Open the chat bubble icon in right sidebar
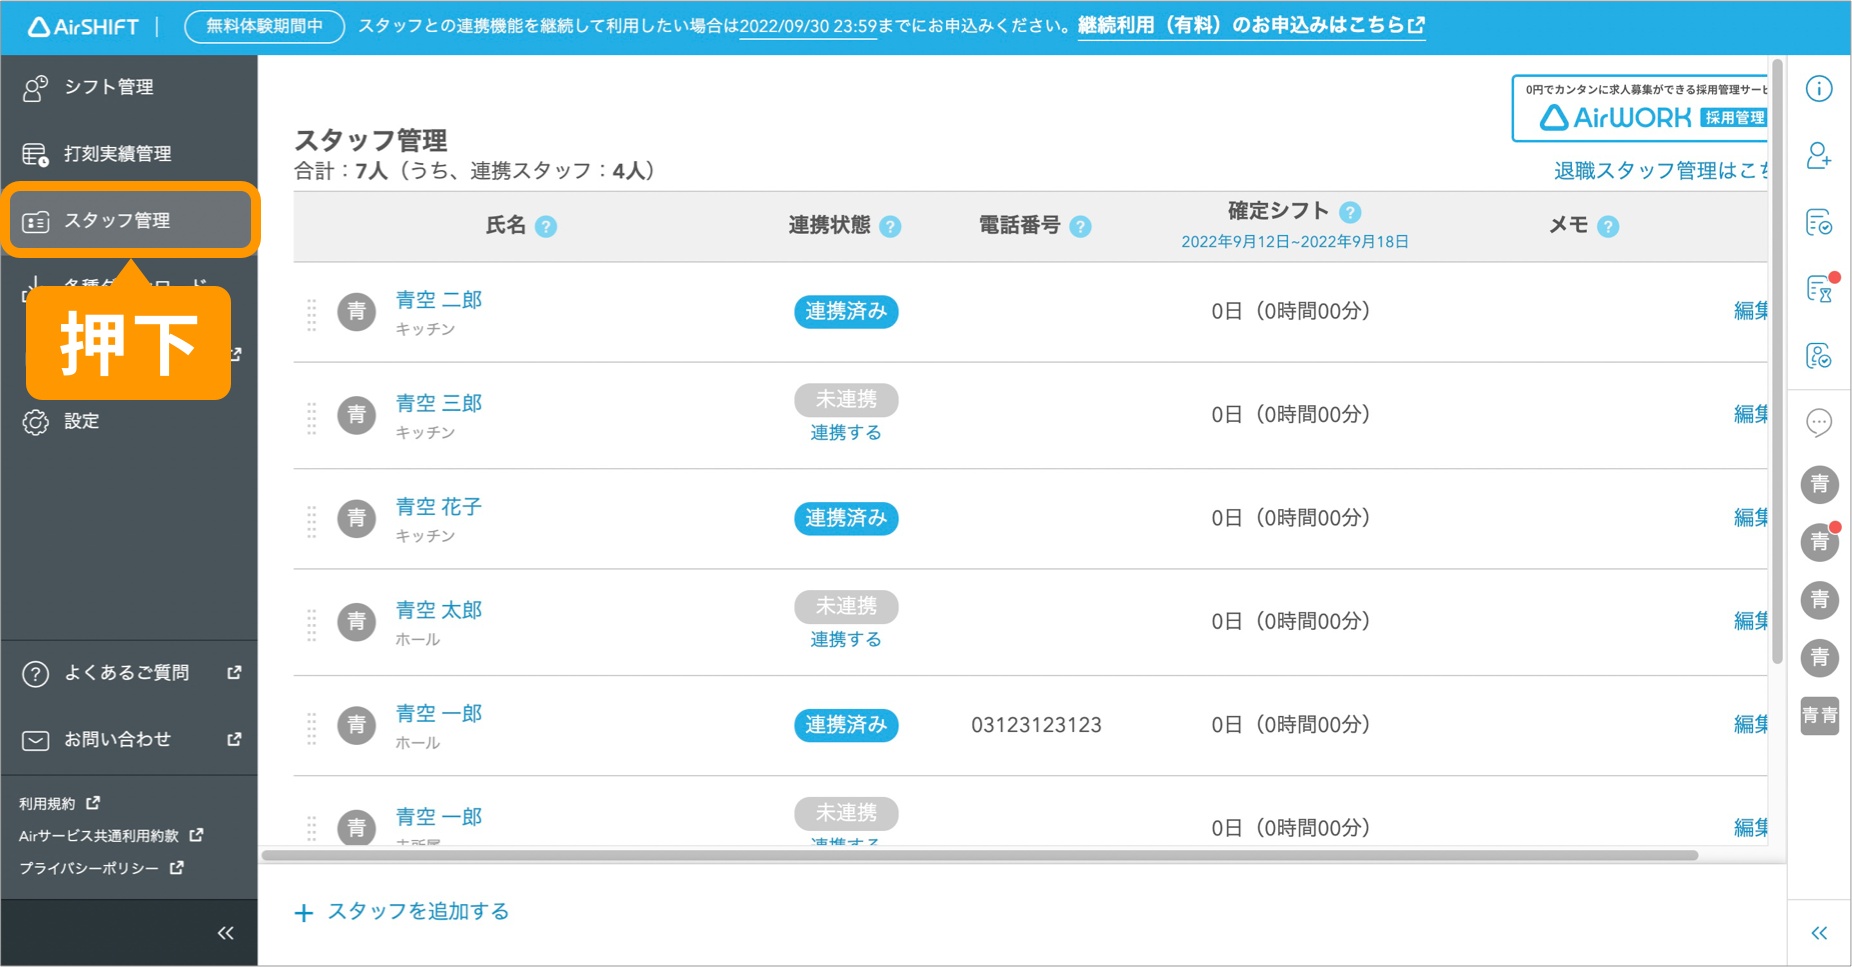The height and width of the screenshot is (967, 1852). 1819,423
